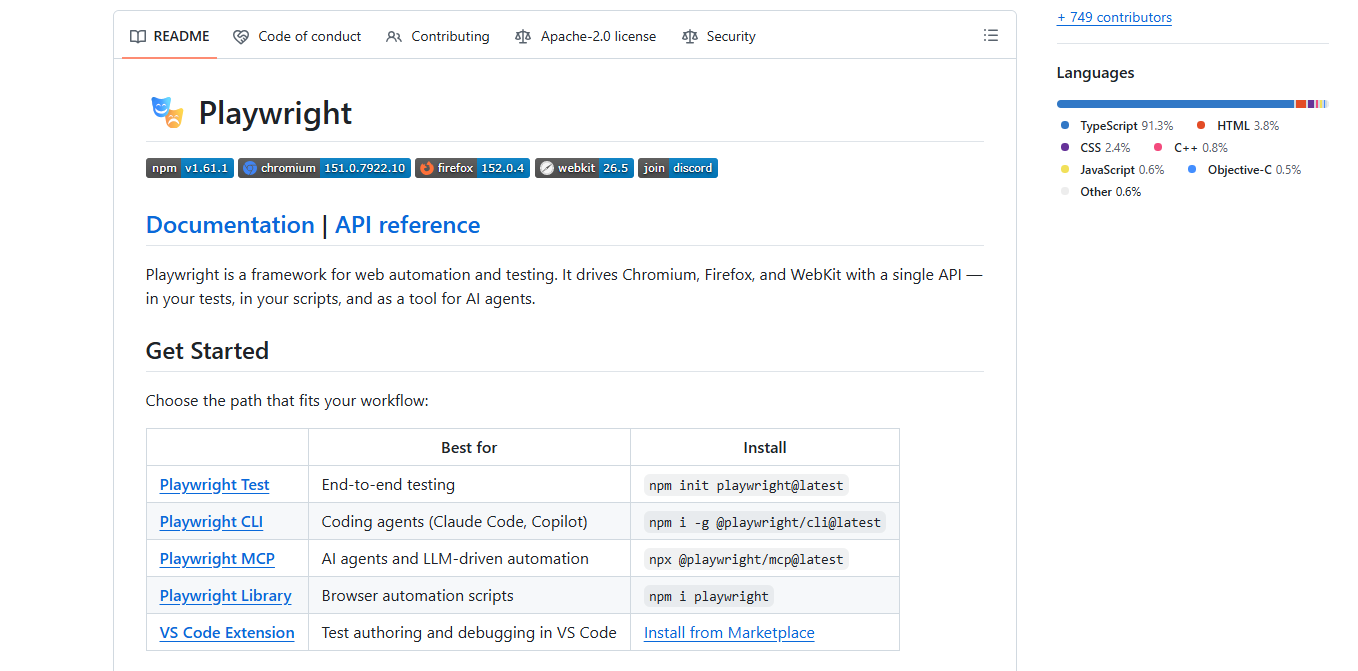The height and width of the screenshot is (671, 1358).
Task: Click the Coding agents (Claude Code, Copilot) cell
Action: pyautogui.click(x=469, y=522)
